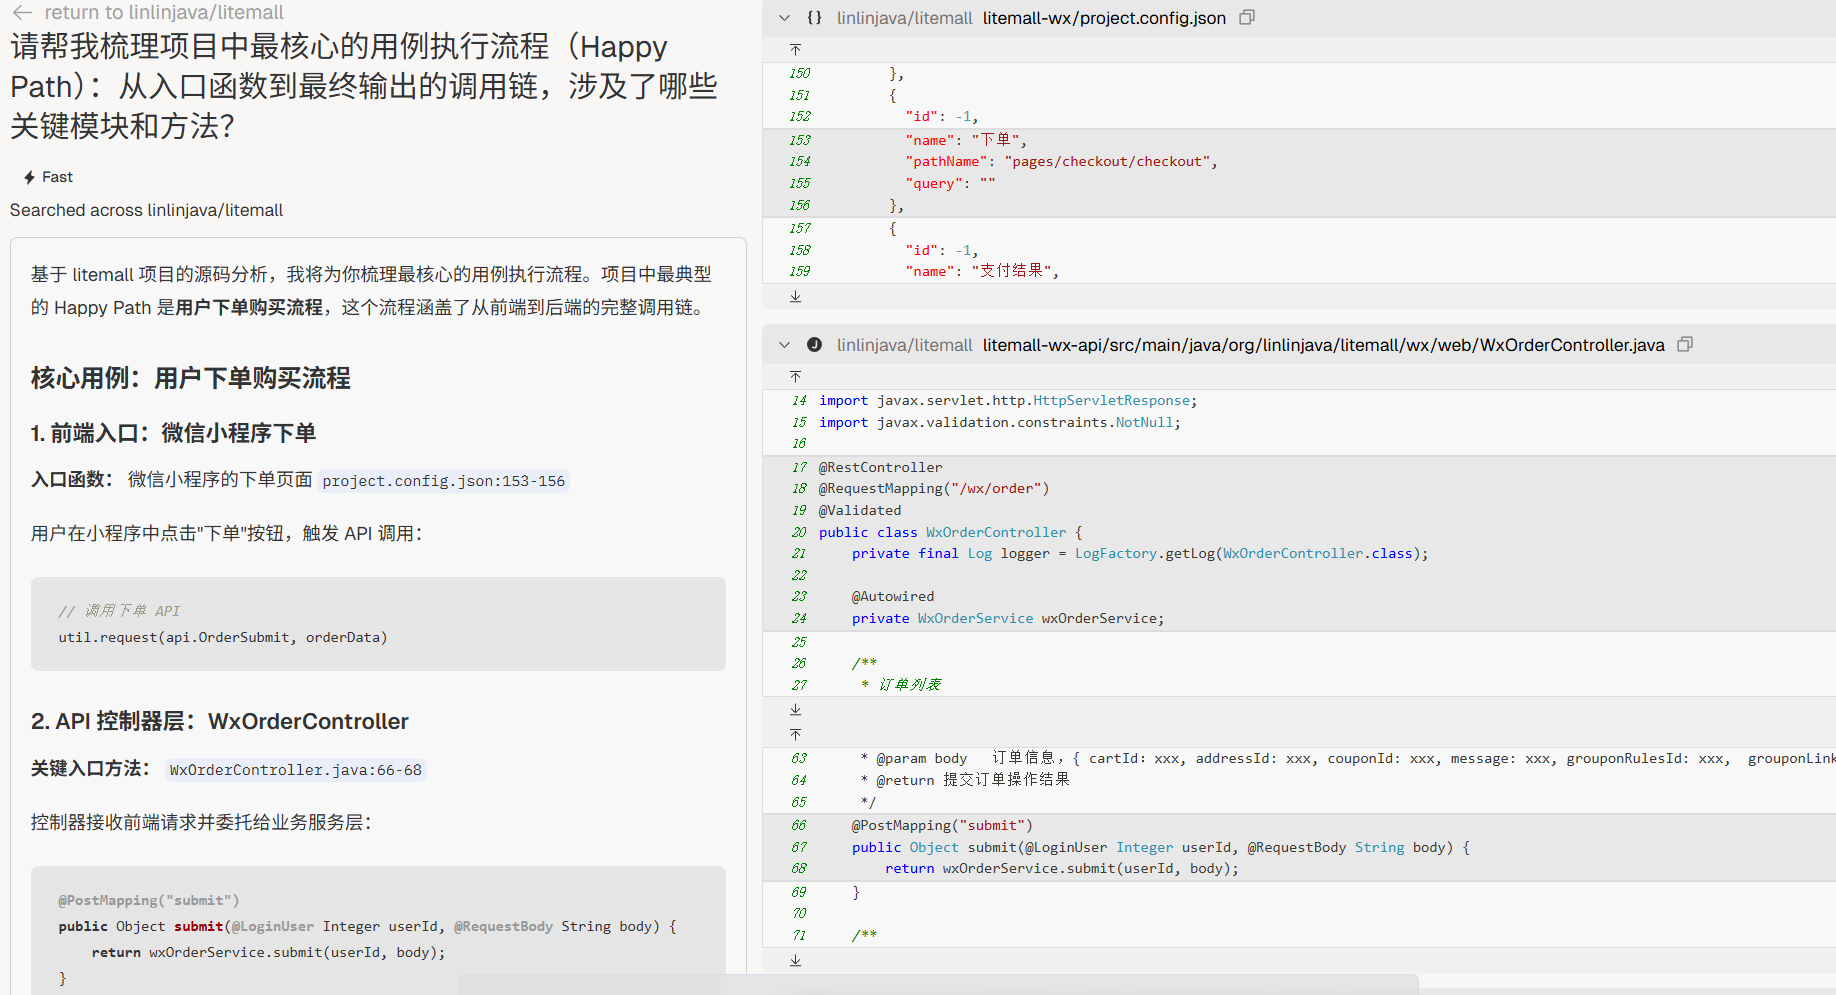The image size is (1836, 995).
Task: Show lines below line 159 in project.config.json
Action: pos(795,296)
